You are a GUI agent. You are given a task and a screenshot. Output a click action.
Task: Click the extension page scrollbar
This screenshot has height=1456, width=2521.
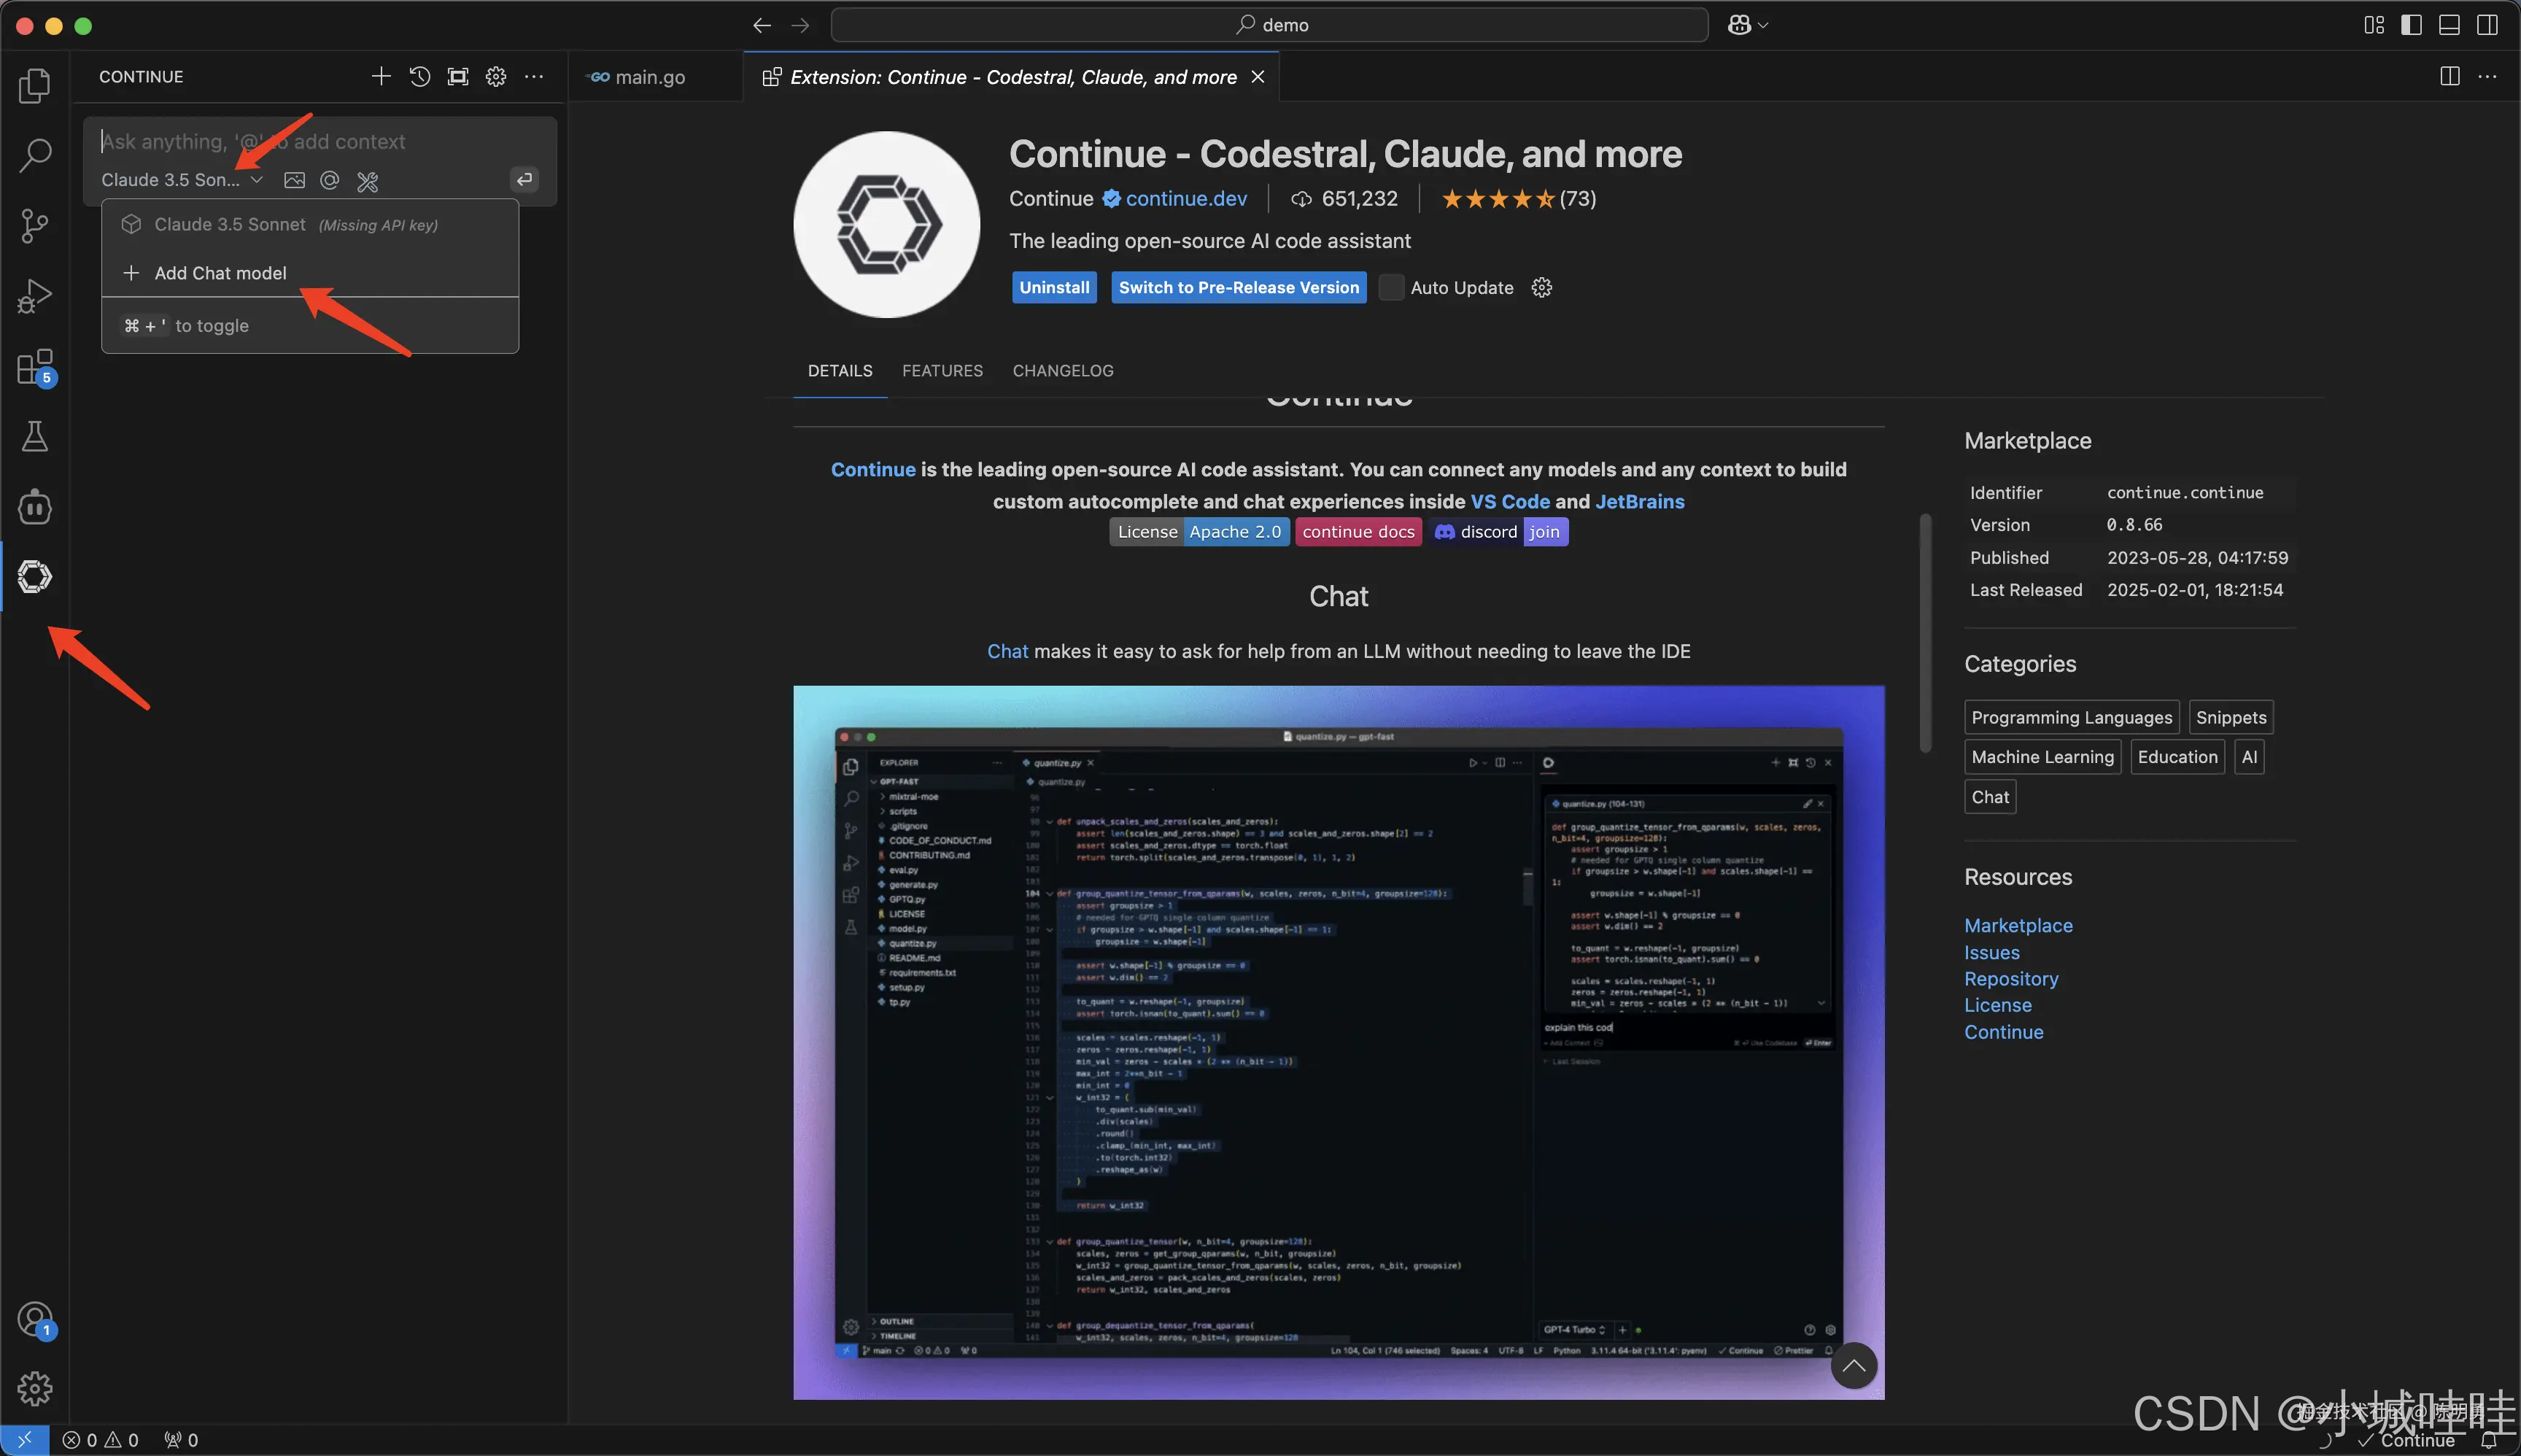click(x=1925, y=632)
